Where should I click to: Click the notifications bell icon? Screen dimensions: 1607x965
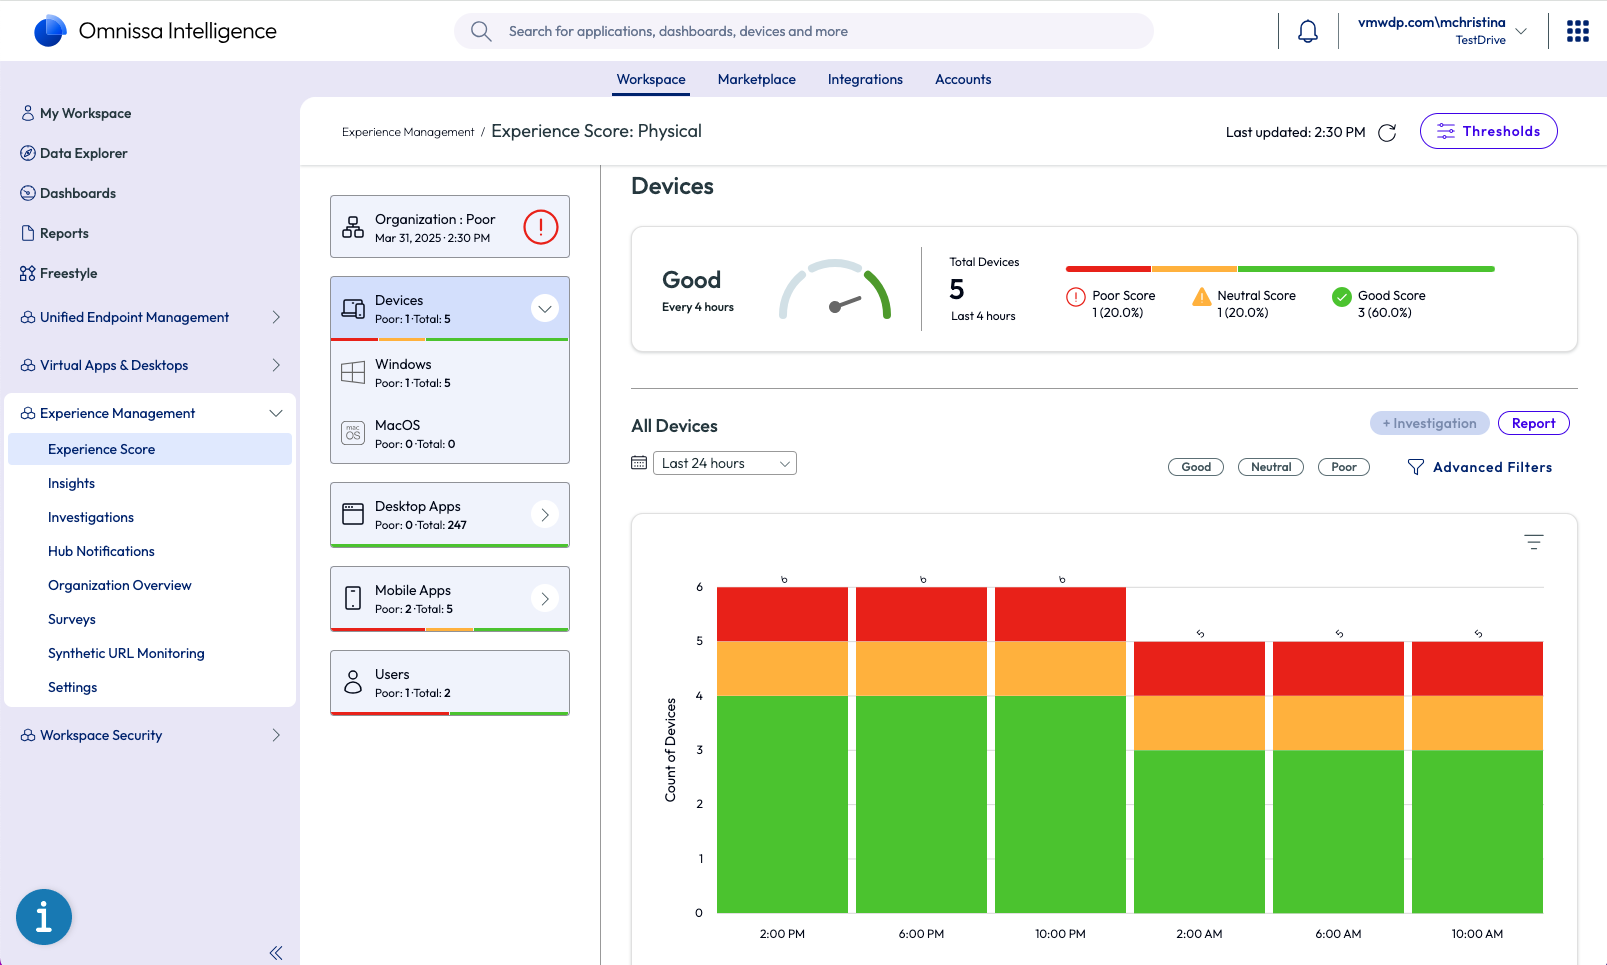1307,32
